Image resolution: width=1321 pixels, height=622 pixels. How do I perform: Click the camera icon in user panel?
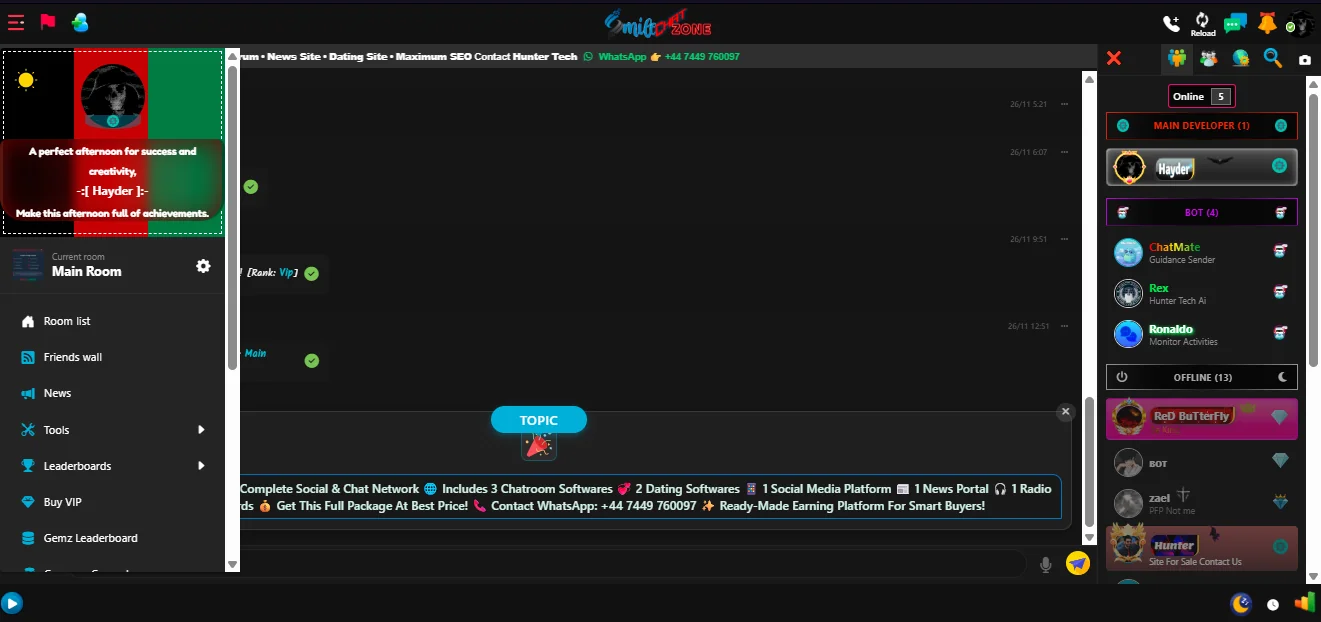[1305, 60]
